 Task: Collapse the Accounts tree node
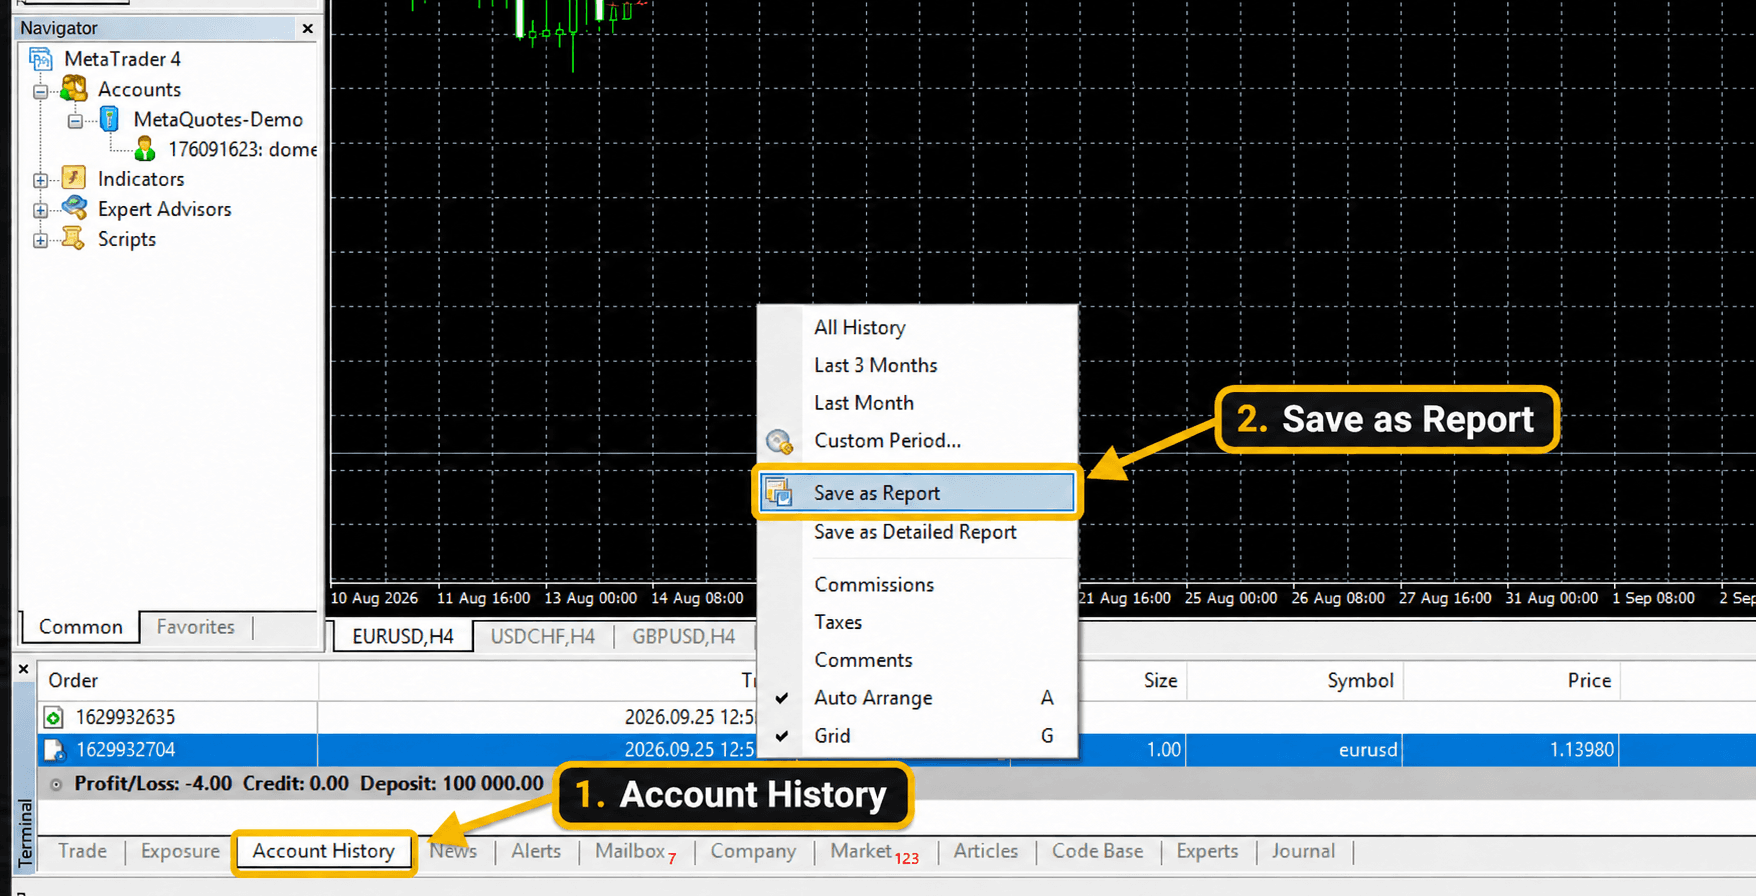[x=41, y=91]
